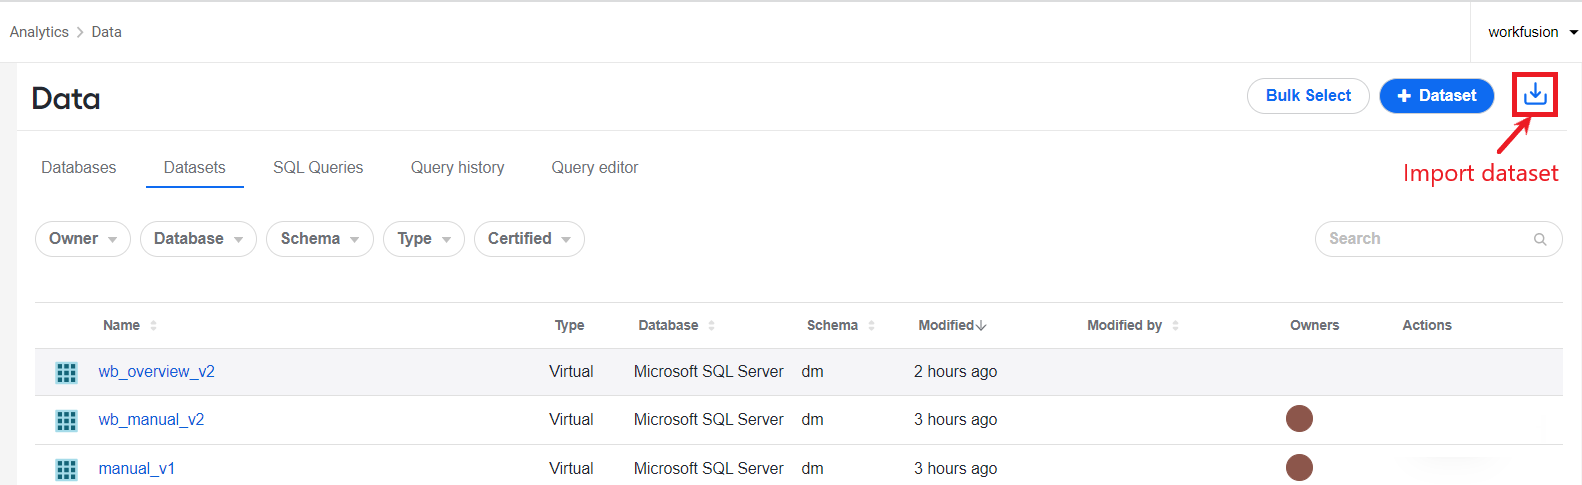This screenshot has height=485, width=1582.
Task: Go to Analytics breadcrumb link
Action: (x=39, y=32)
